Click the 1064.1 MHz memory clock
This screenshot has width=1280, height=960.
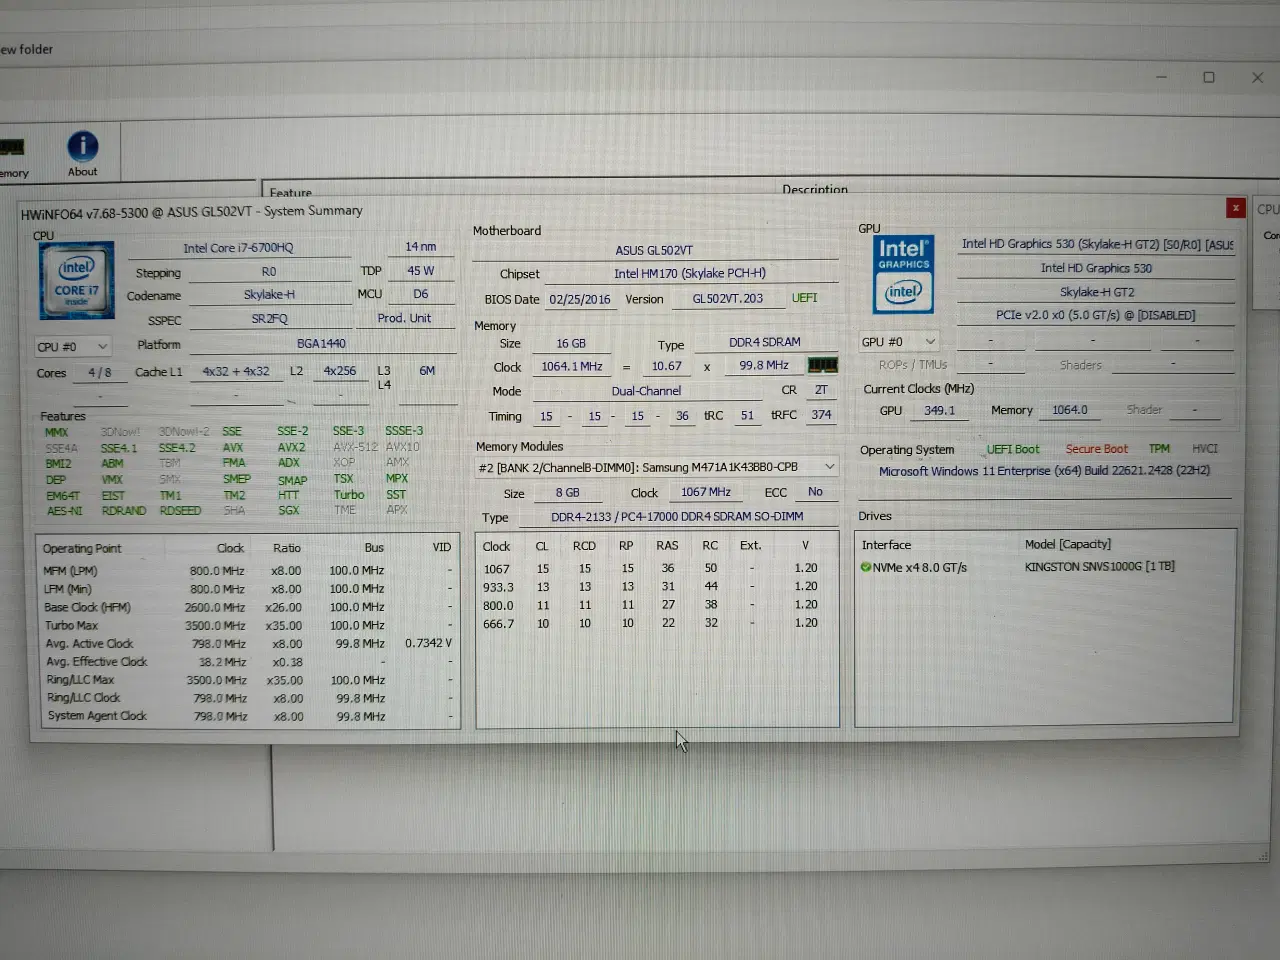click(x=572, y=366)
